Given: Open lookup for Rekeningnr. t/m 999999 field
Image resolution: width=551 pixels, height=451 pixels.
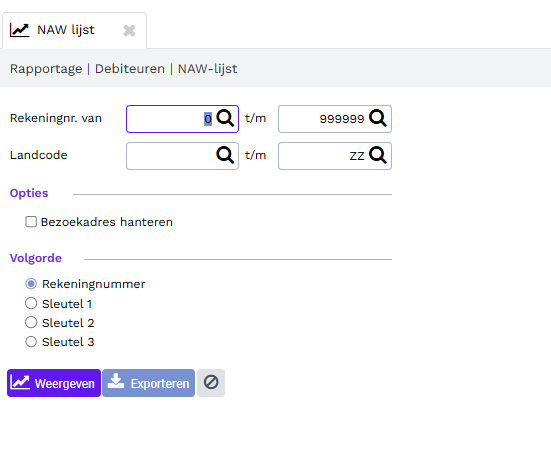Looking at the screenshot, I should click(x=378, y=118).
